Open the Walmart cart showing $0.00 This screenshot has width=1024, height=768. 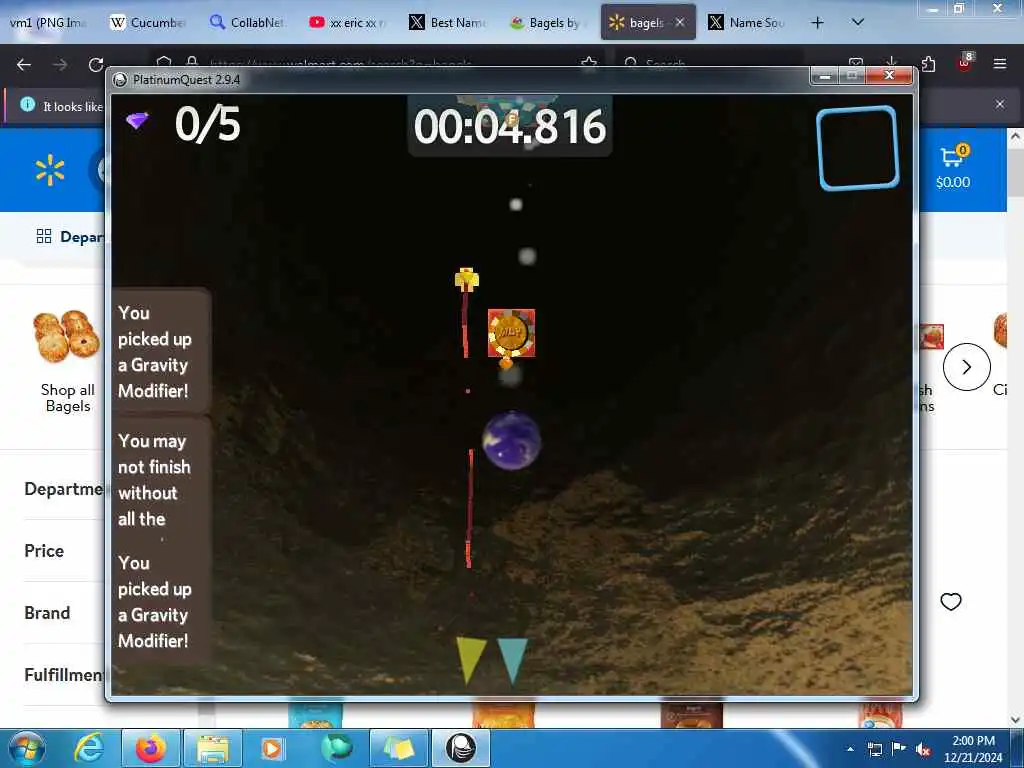click(953, 167)
